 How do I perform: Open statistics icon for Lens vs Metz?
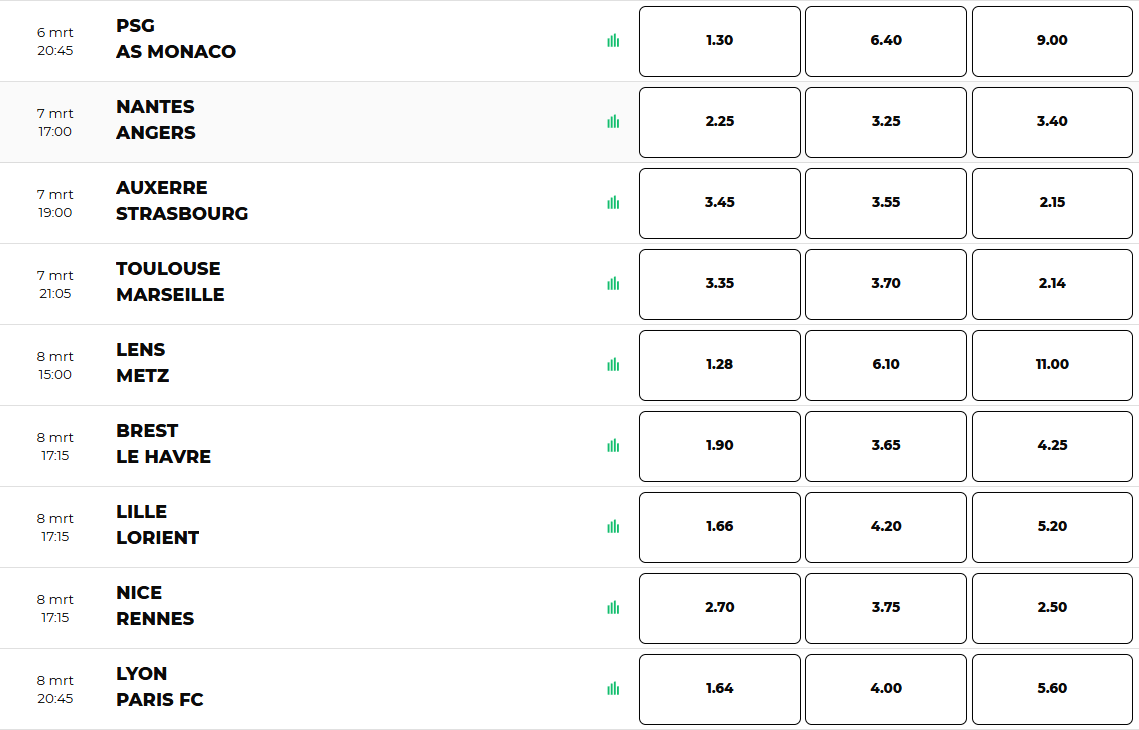(613, 365)
